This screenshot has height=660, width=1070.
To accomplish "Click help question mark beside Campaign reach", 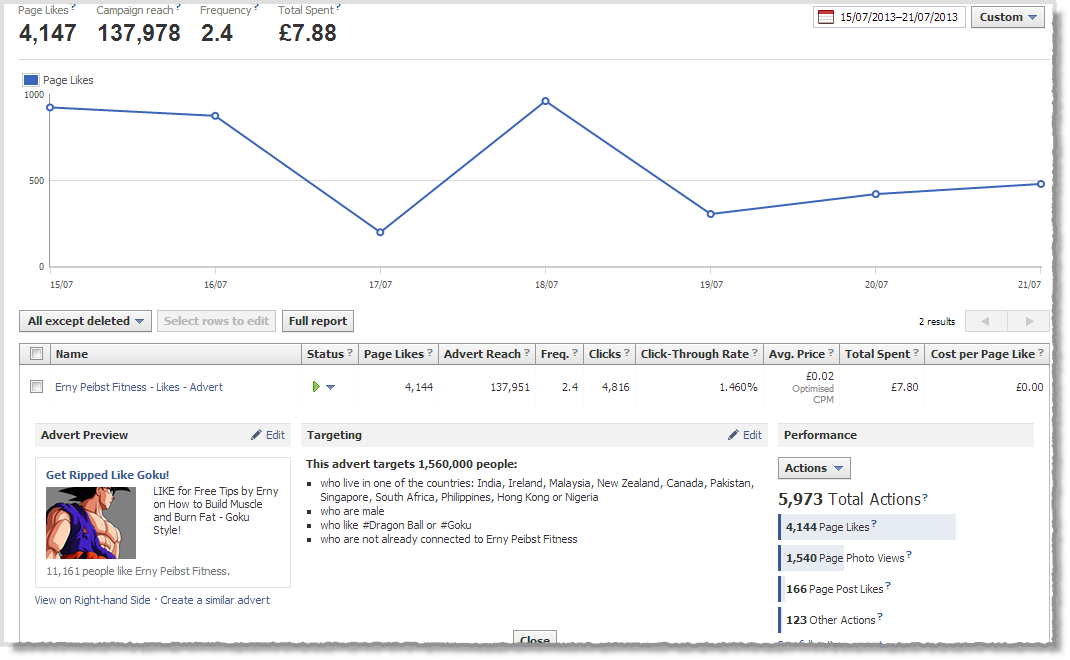I will 178,7.
